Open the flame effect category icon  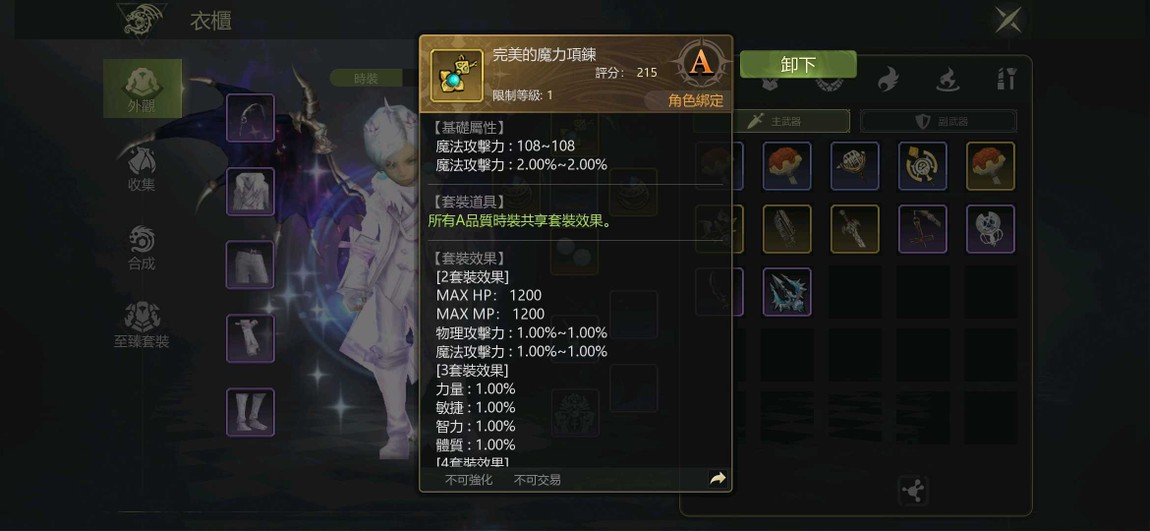(x=887, y=79)
